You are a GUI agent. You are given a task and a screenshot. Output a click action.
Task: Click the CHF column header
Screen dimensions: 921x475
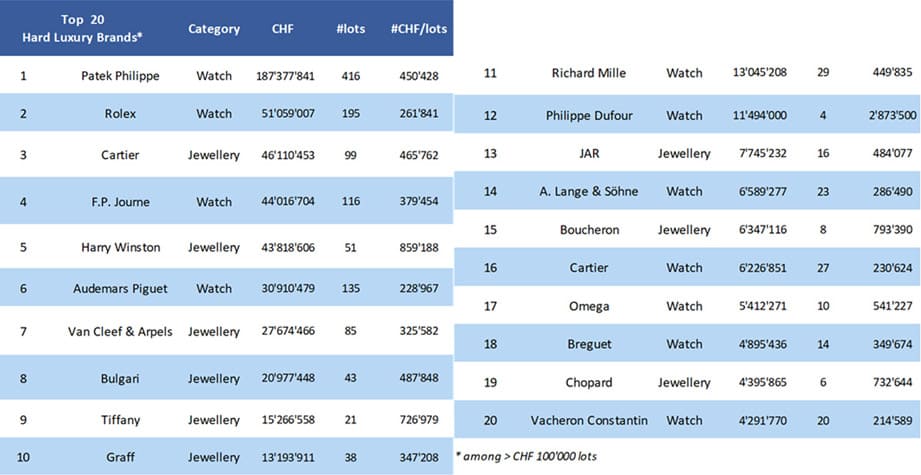tap(282, 29)
